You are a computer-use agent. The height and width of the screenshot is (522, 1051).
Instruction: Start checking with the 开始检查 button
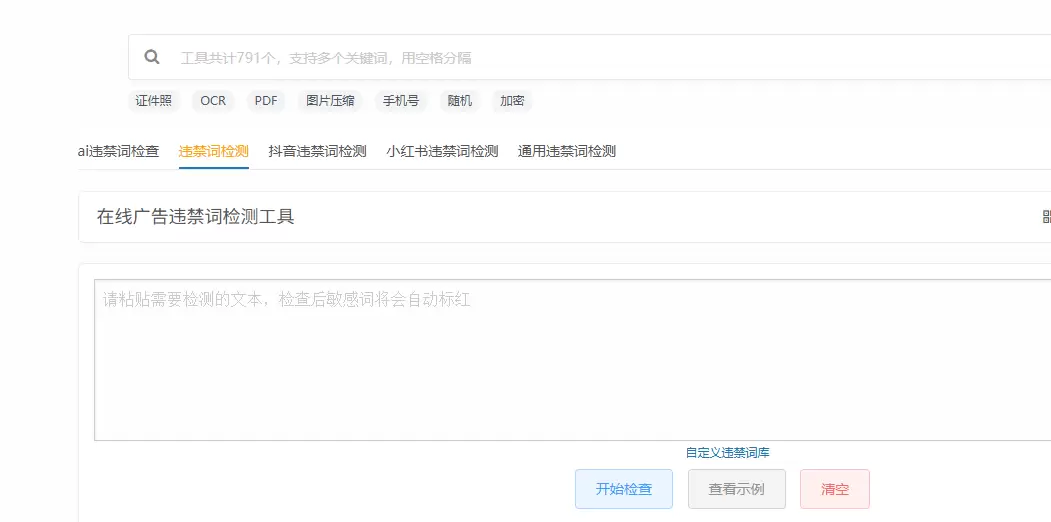pos(624,489)
